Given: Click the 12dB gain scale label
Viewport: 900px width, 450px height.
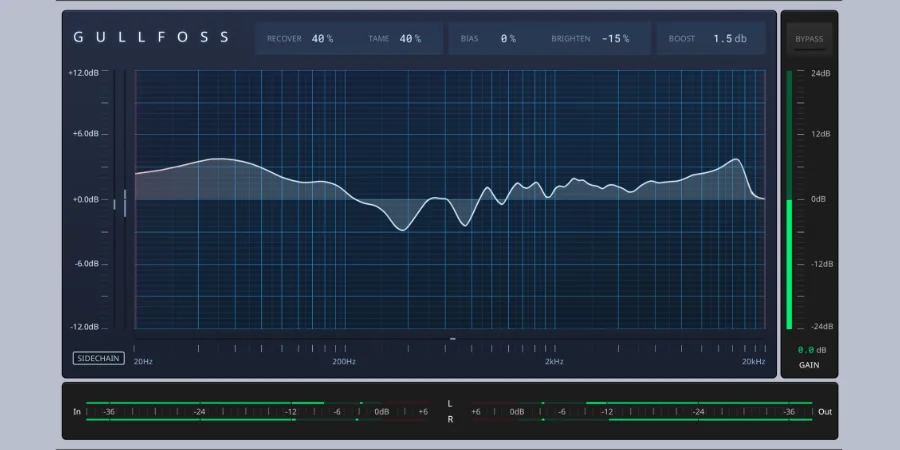Looking at the screenshot, I should [x=821, y=134].
